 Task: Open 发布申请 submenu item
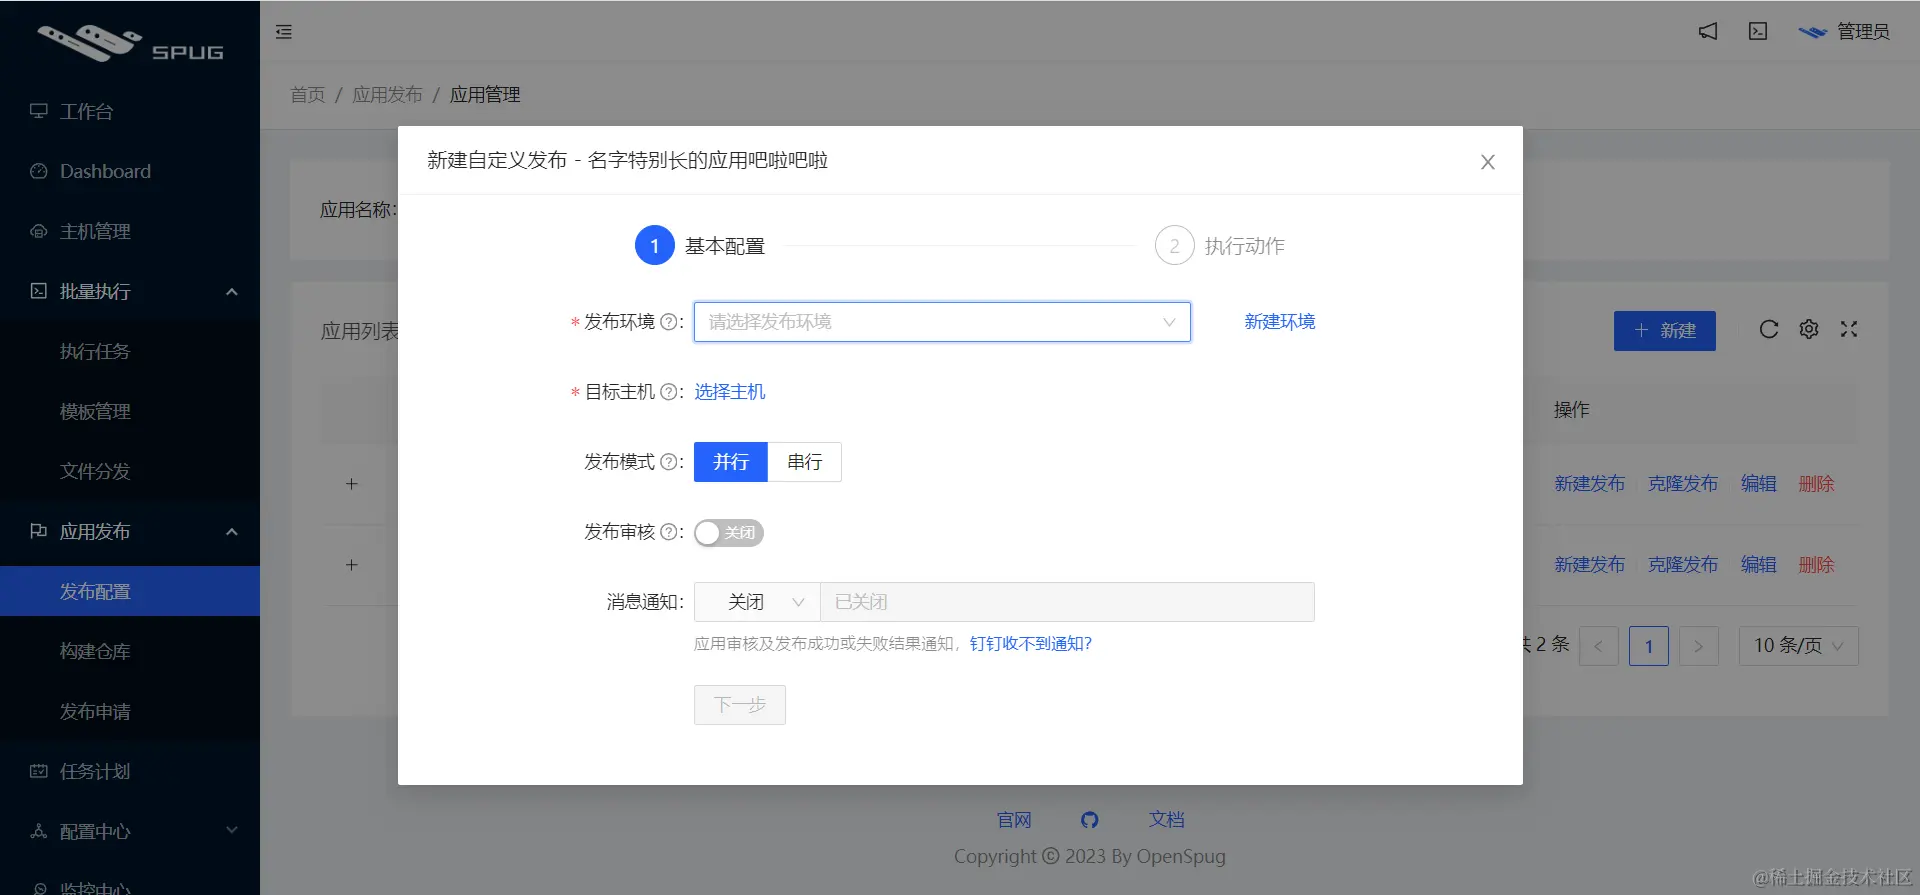130,711
